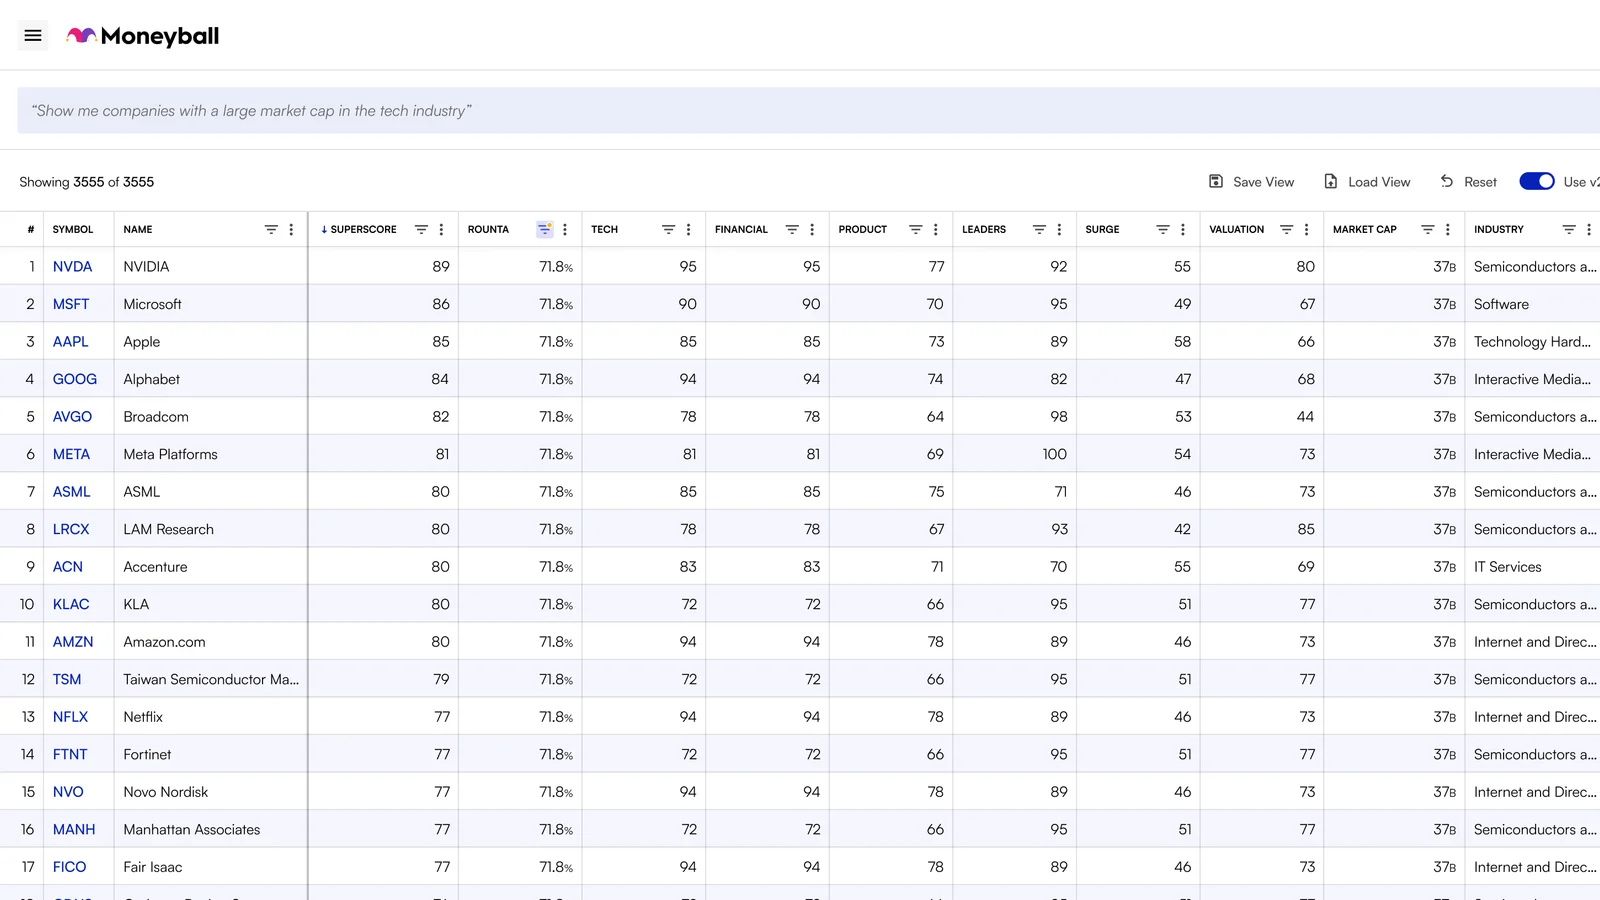Open the hamburger navigation menu

[x=33, y=36]
